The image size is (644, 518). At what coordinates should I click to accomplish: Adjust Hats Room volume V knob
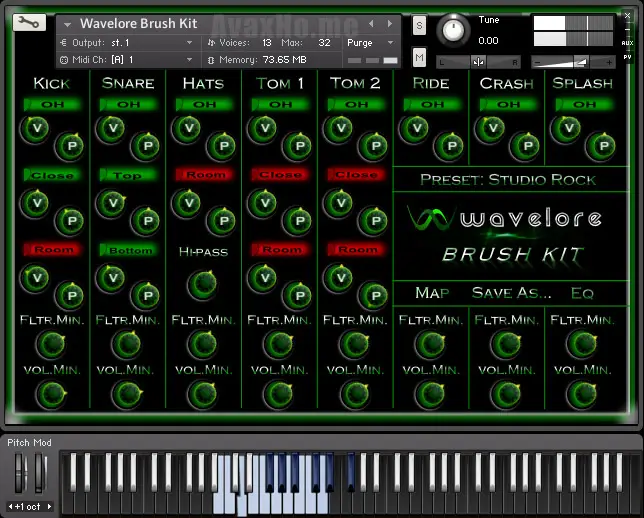tap(187, 203)
